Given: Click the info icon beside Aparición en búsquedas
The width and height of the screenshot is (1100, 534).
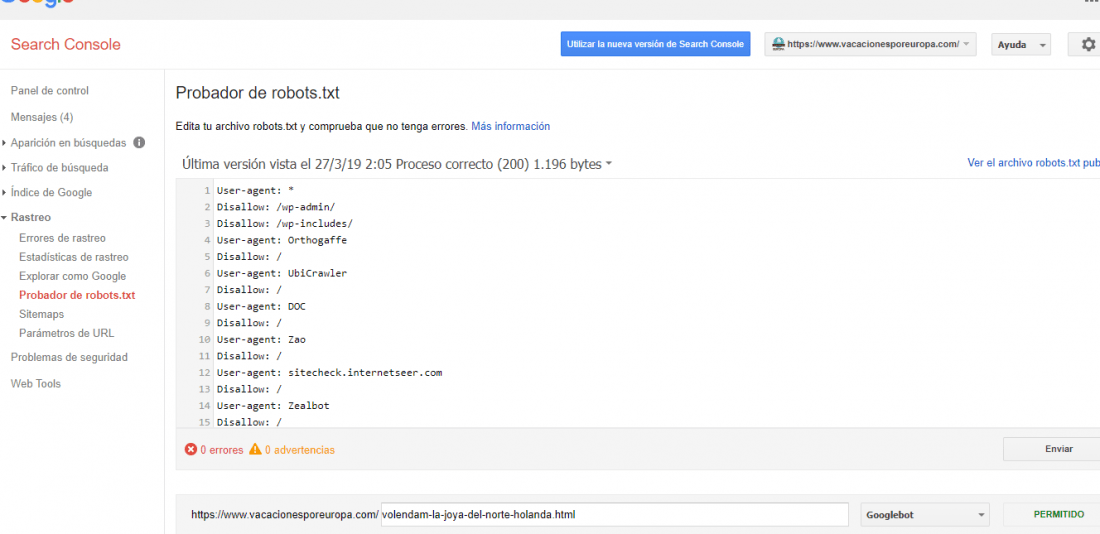Looking at the screenshot, I should coord(139,142).
